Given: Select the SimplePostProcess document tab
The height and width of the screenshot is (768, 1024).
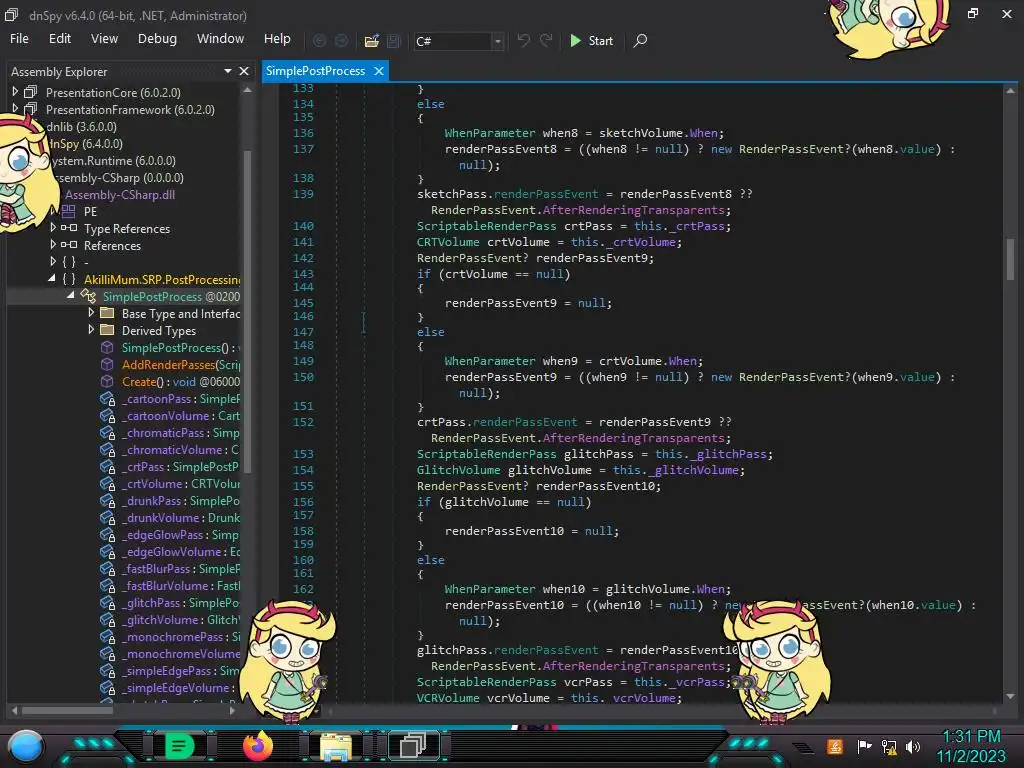Looking at the screenshot, I should point(315,71).
